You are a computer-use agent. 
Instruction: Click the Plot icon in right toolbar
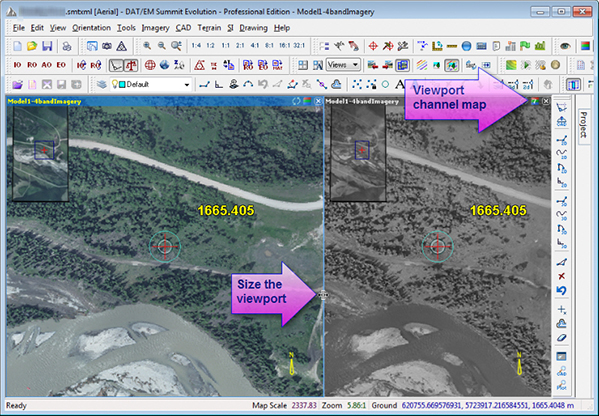[561, 385]
